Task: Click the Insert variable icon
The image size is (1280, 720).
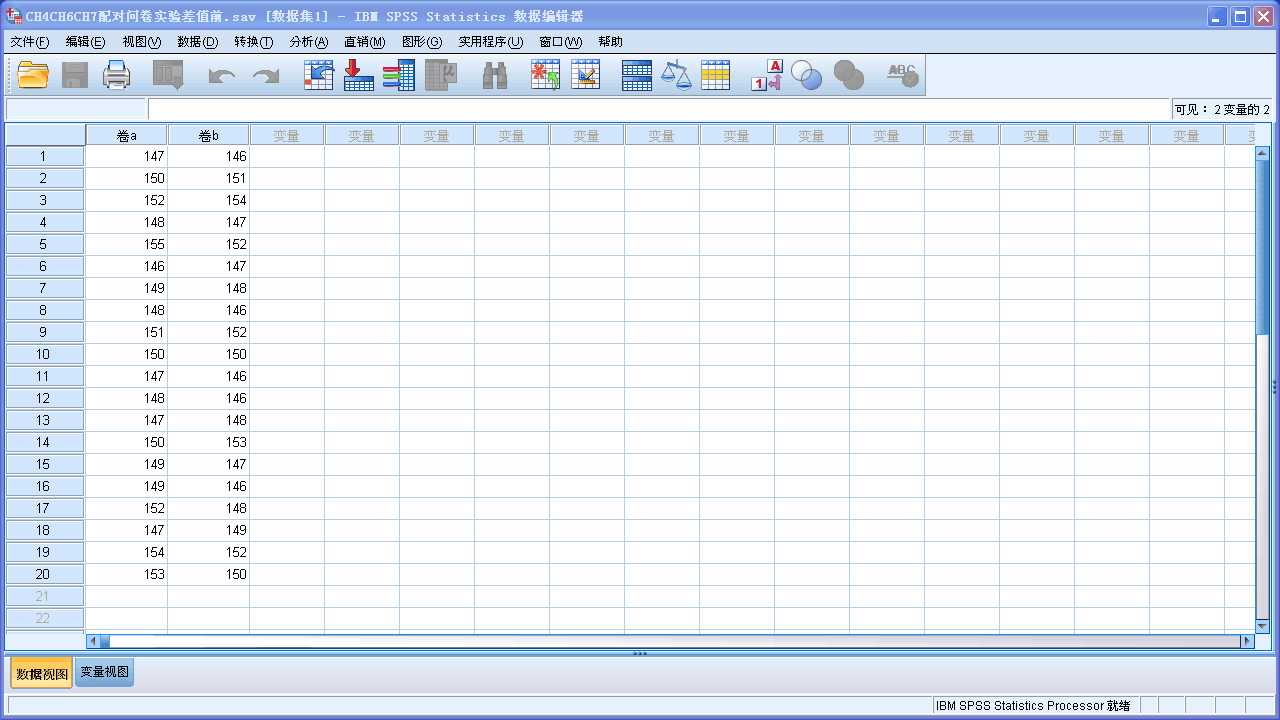Action: click(x=585, y=75)
